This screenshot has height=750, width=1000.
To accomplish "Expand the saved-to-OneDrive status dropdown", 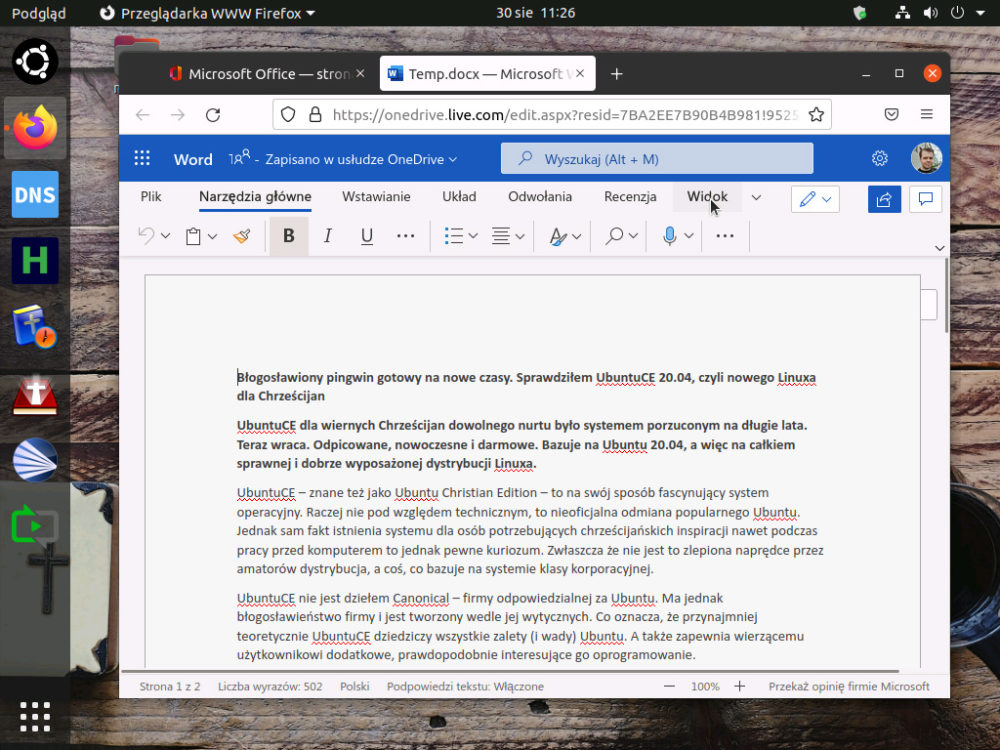I will pos(453,159).
